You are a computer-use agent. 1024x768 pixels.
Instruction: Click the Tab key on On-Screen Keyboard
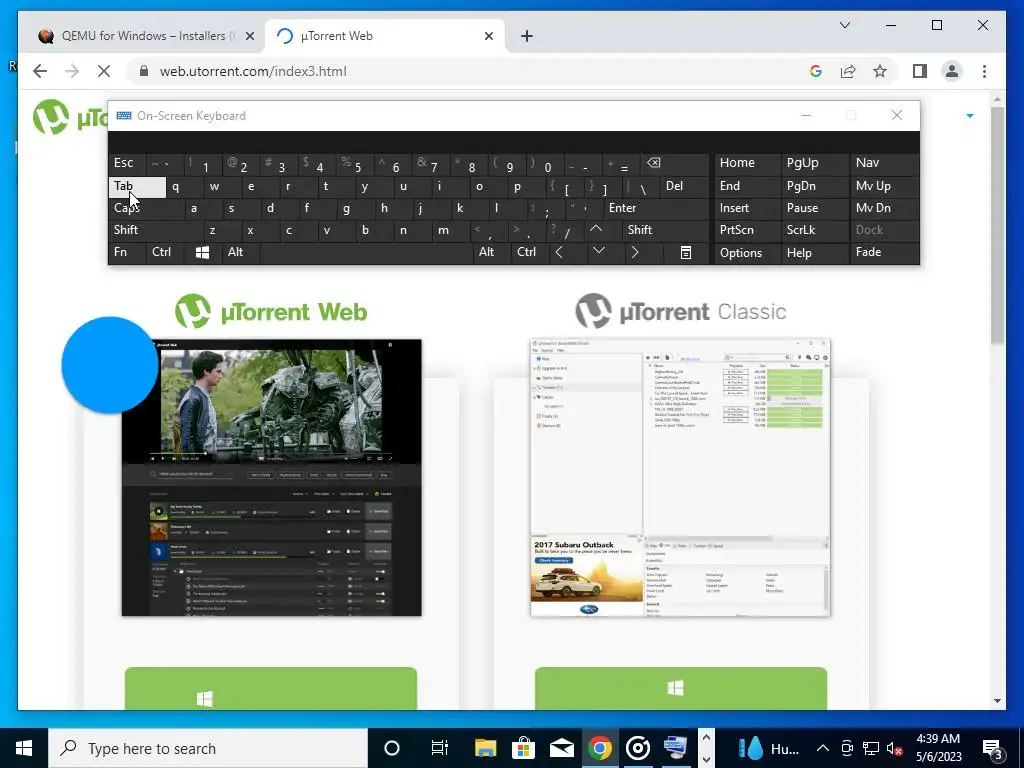tap(137, 186)
